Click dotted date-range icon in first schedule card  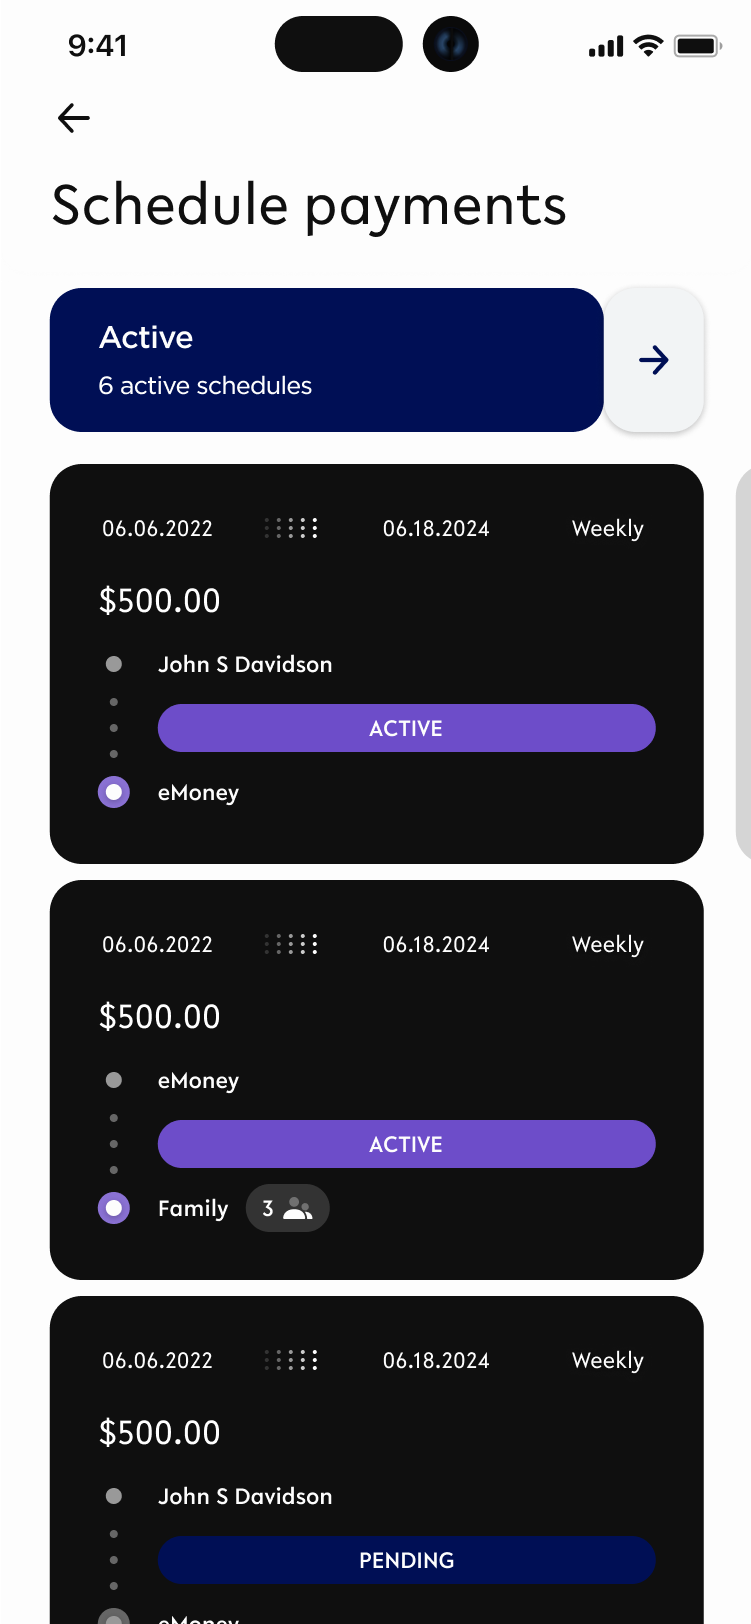[292, 528]
